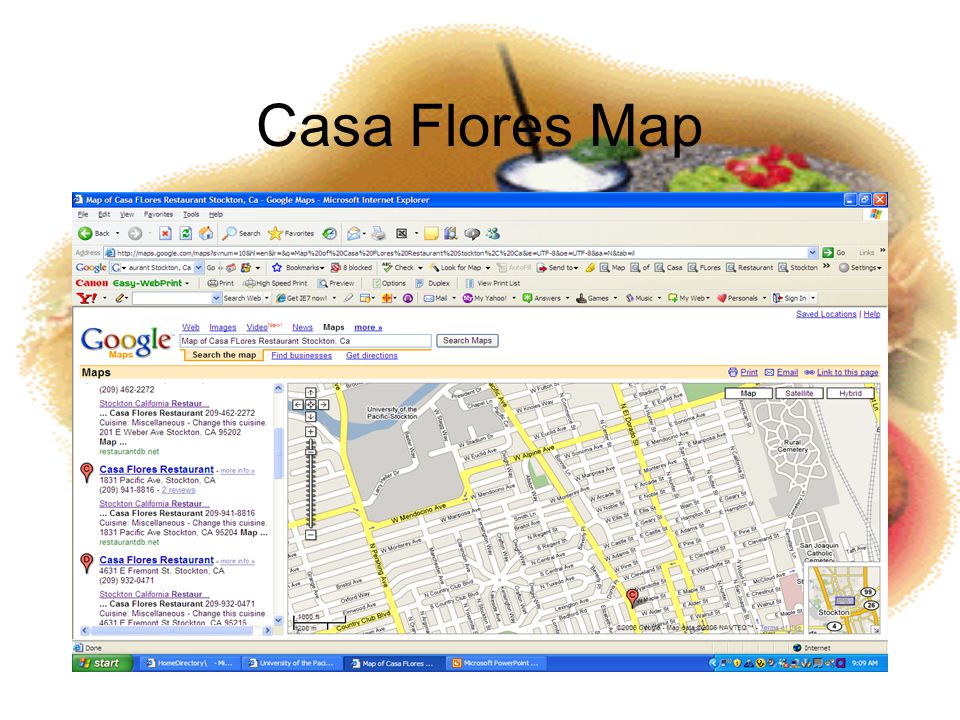Open the Search magnifier toolbar button

[241, 233]
